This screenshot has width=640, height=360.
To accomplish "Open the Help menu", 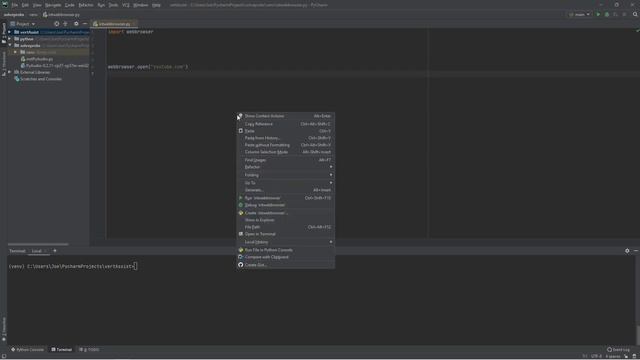I will pyautogui.click(x=156, y=5).
